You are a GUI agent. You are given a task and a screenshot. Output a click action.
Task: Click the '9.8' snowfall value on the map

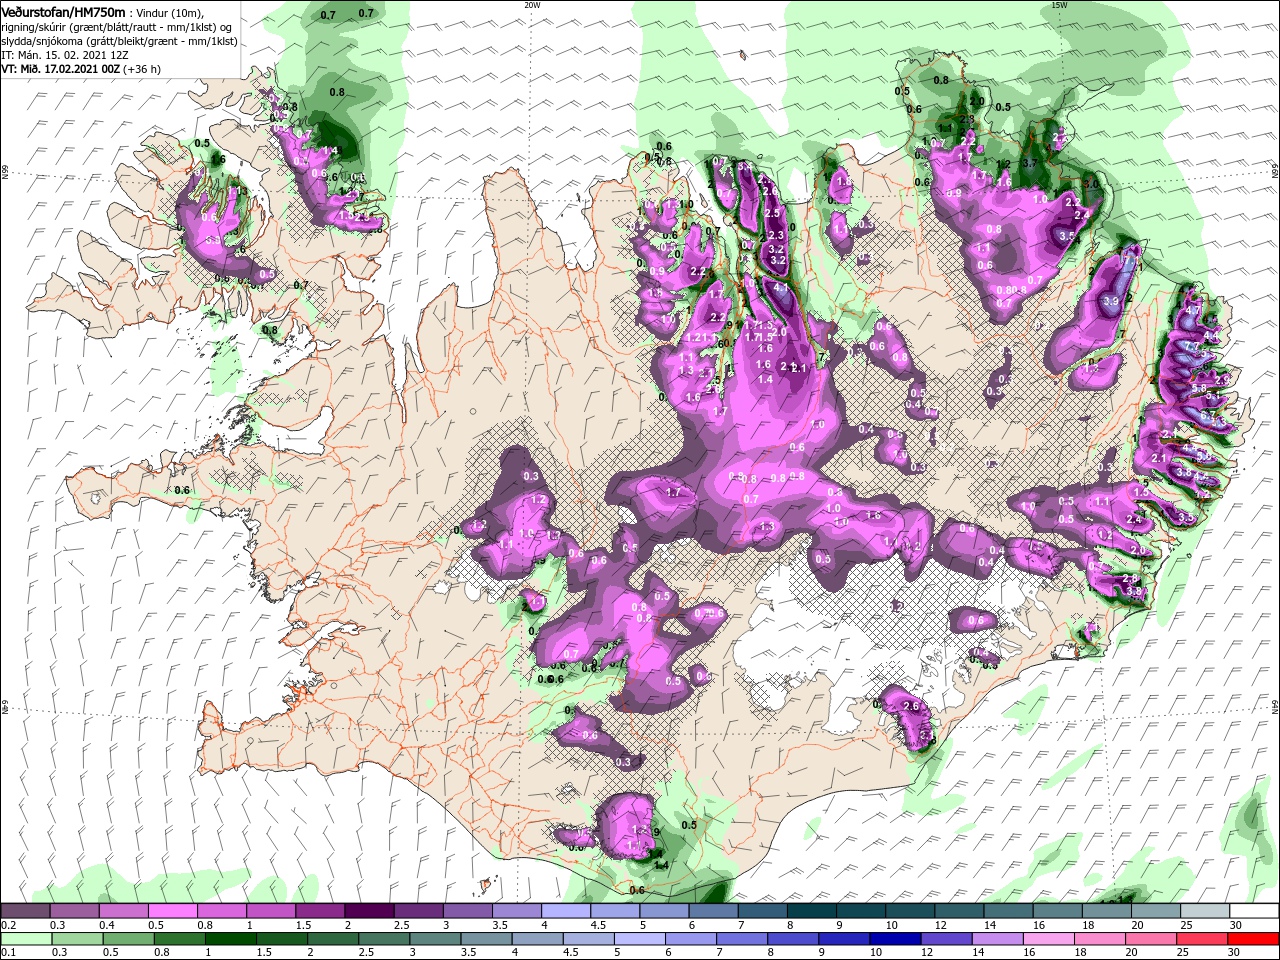coord(778,476)
